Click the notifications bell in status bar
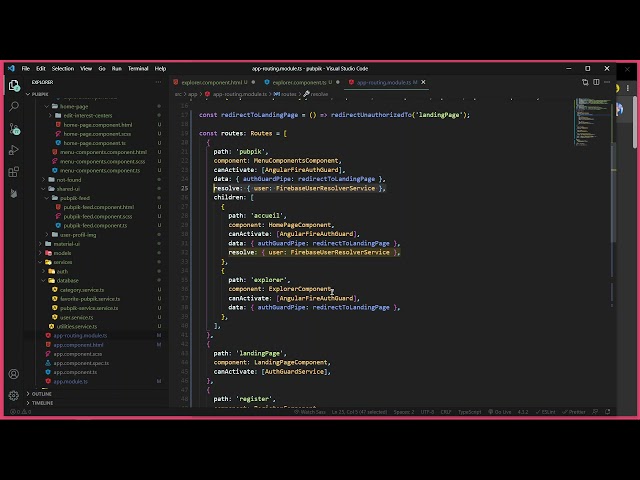This screenshot has height=480, width=640. (608, 412)
